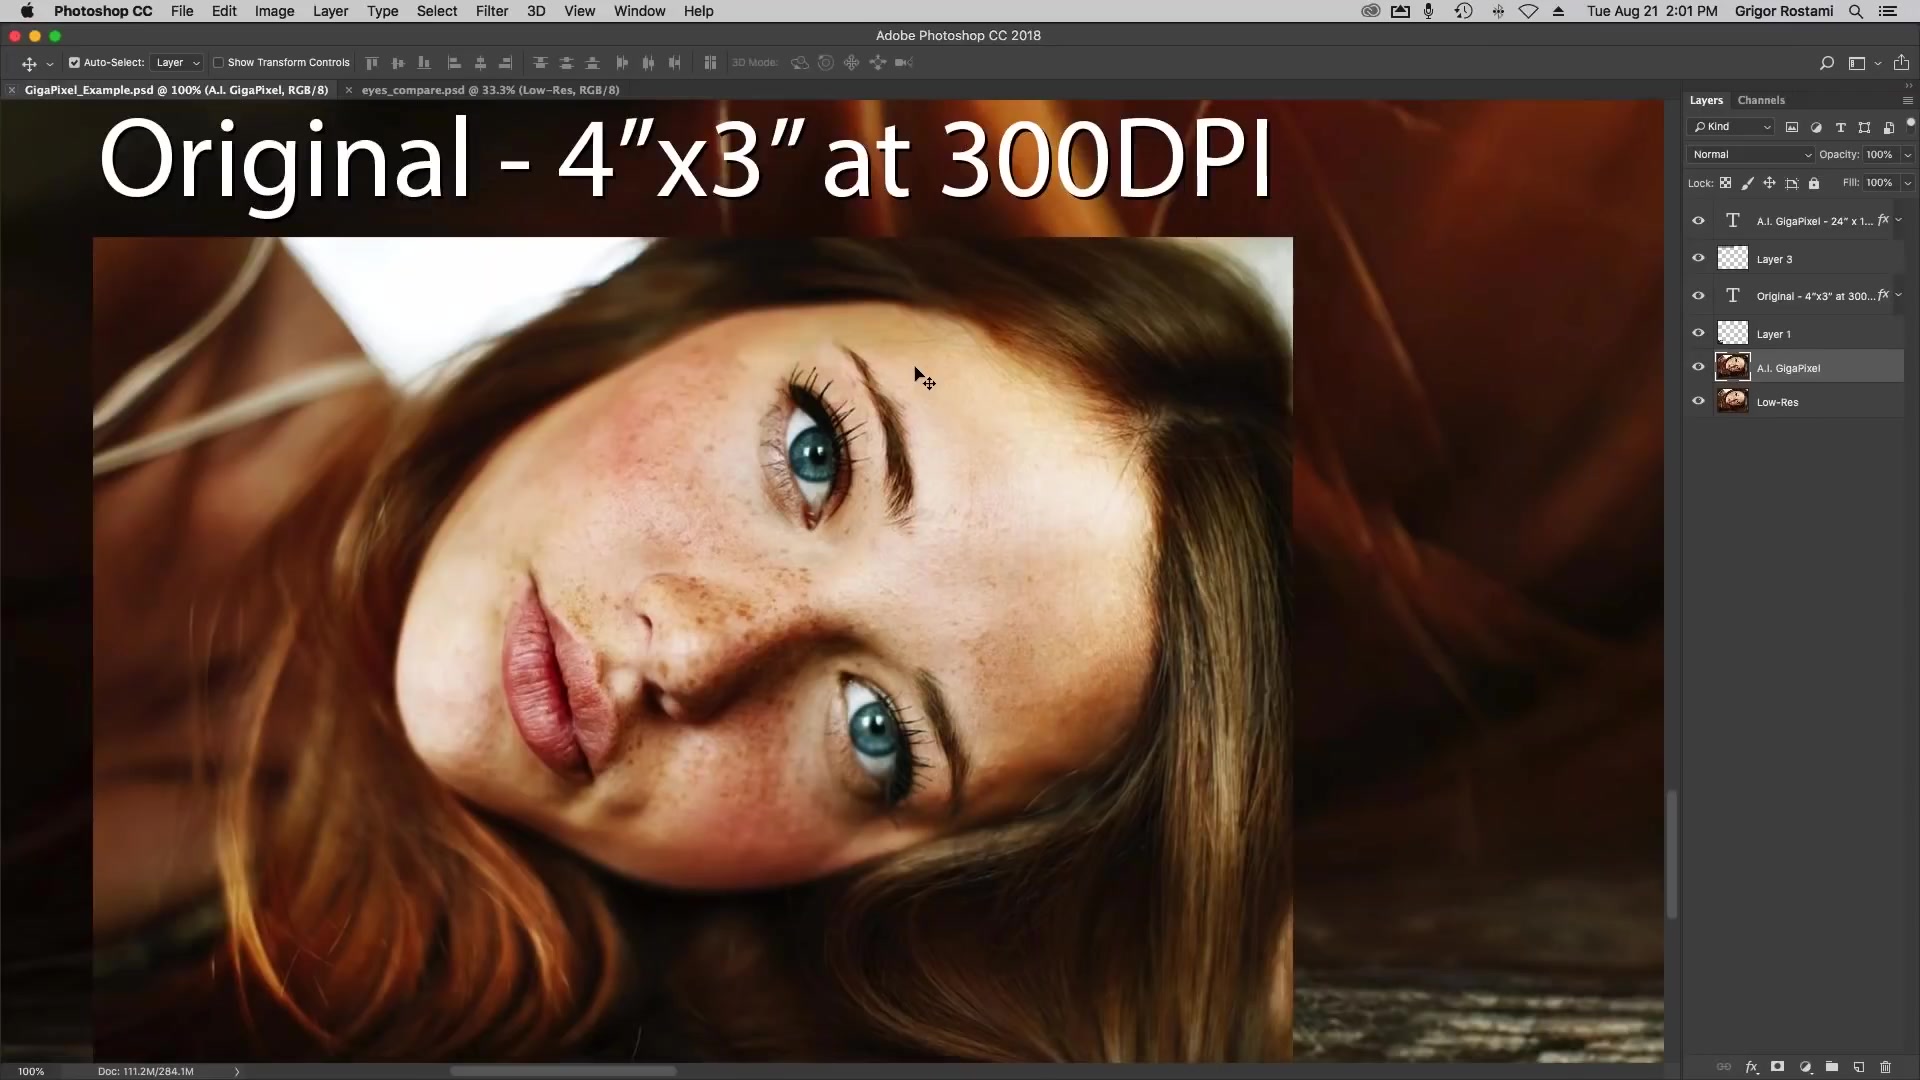
Task: Click Align vertical centers icon
Action: point(398,63)
